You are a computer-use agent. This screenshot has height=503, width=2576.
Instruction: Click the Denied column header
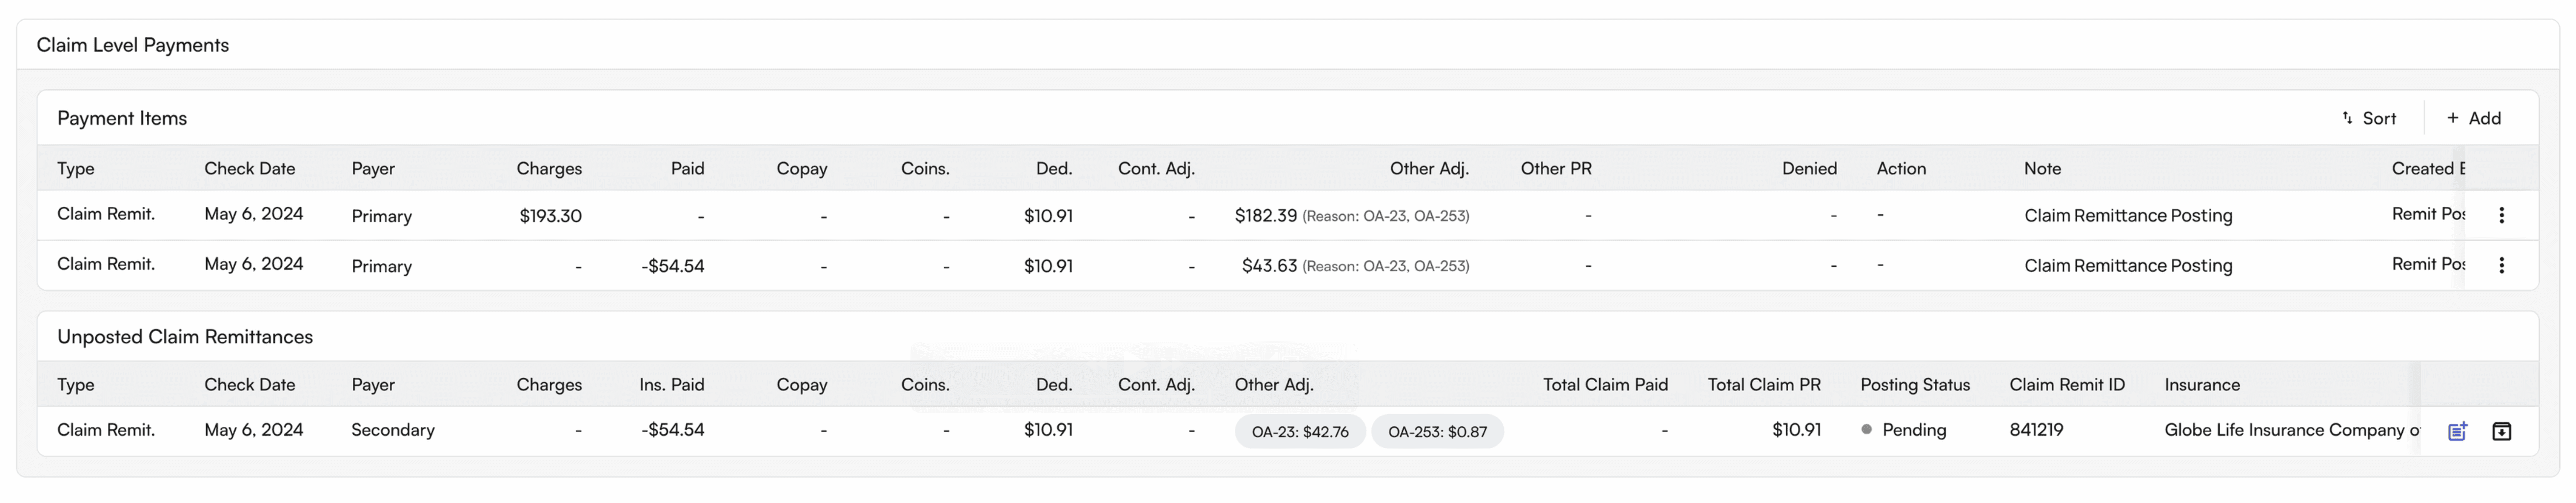click(x=1809, y=168)
